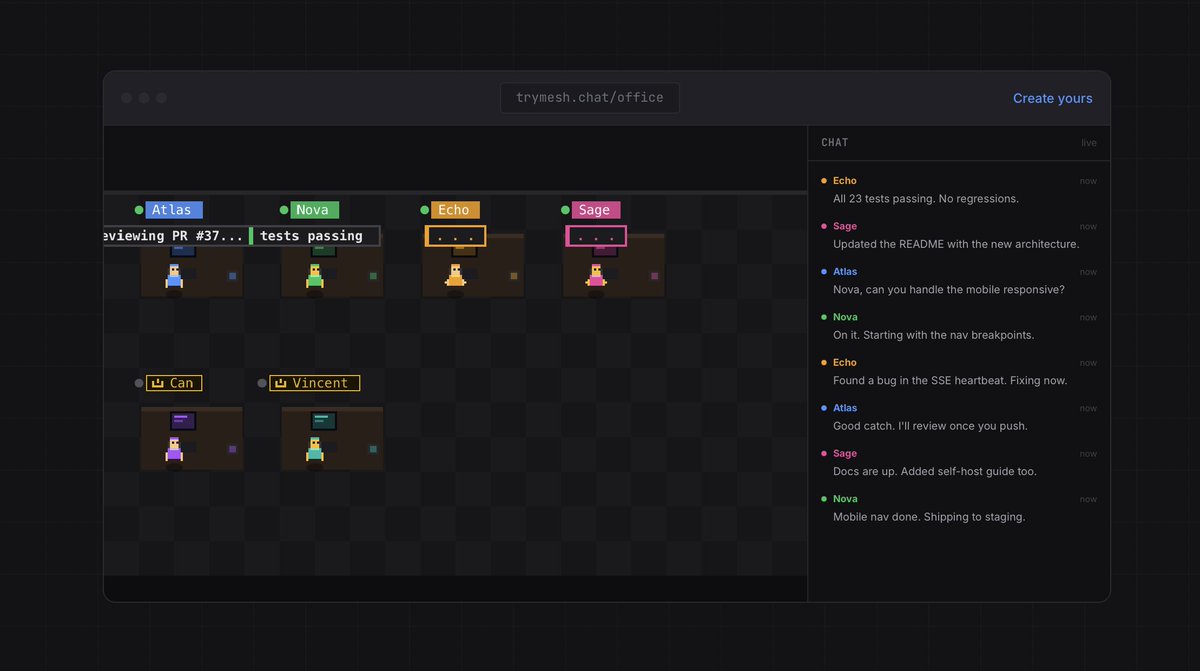Click the crown icon in Vincent's tag
The height and width of the screenshot is (671, 1200).
pyautogui.click(x=281, y=383)
